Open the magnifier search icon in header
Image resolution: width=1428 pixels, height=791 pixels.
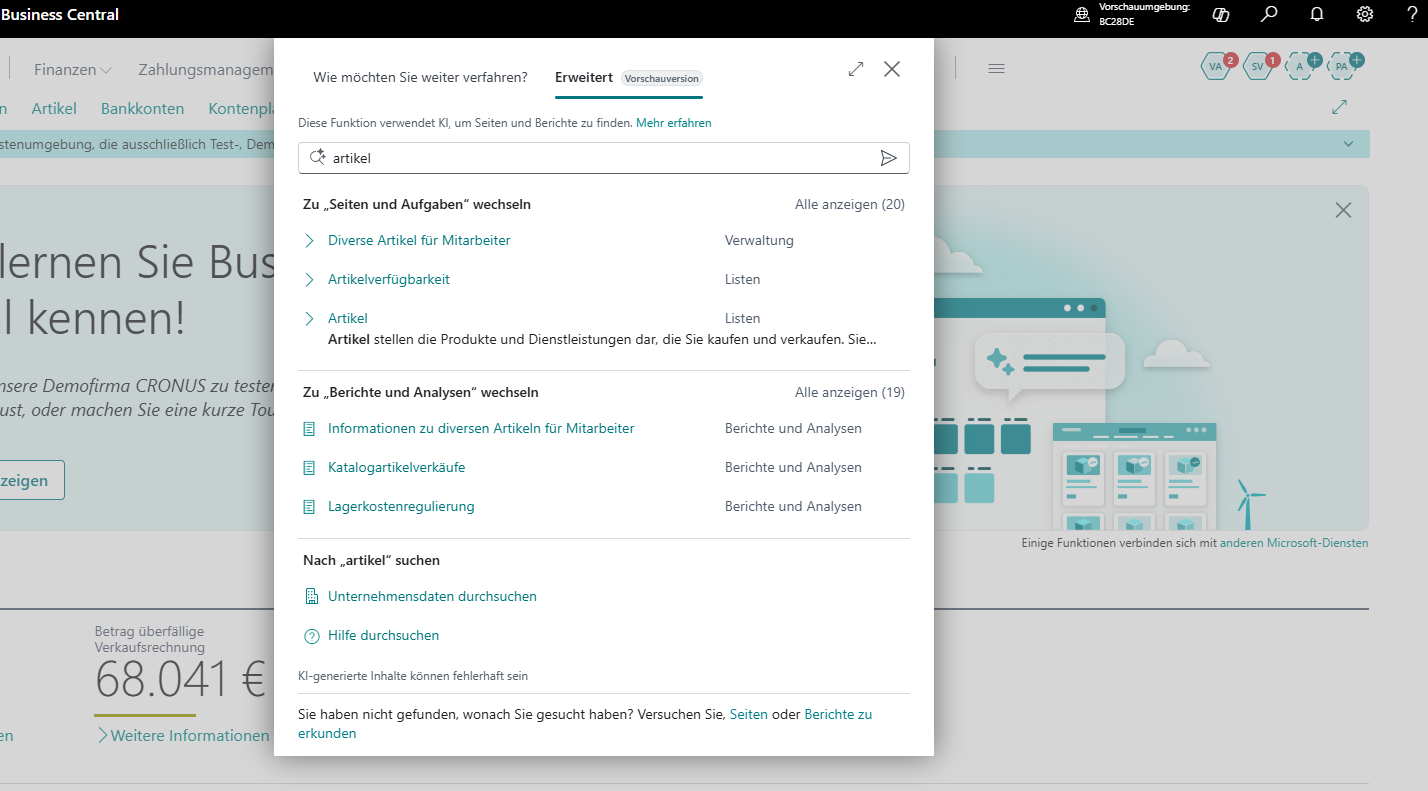[1269, 15]
